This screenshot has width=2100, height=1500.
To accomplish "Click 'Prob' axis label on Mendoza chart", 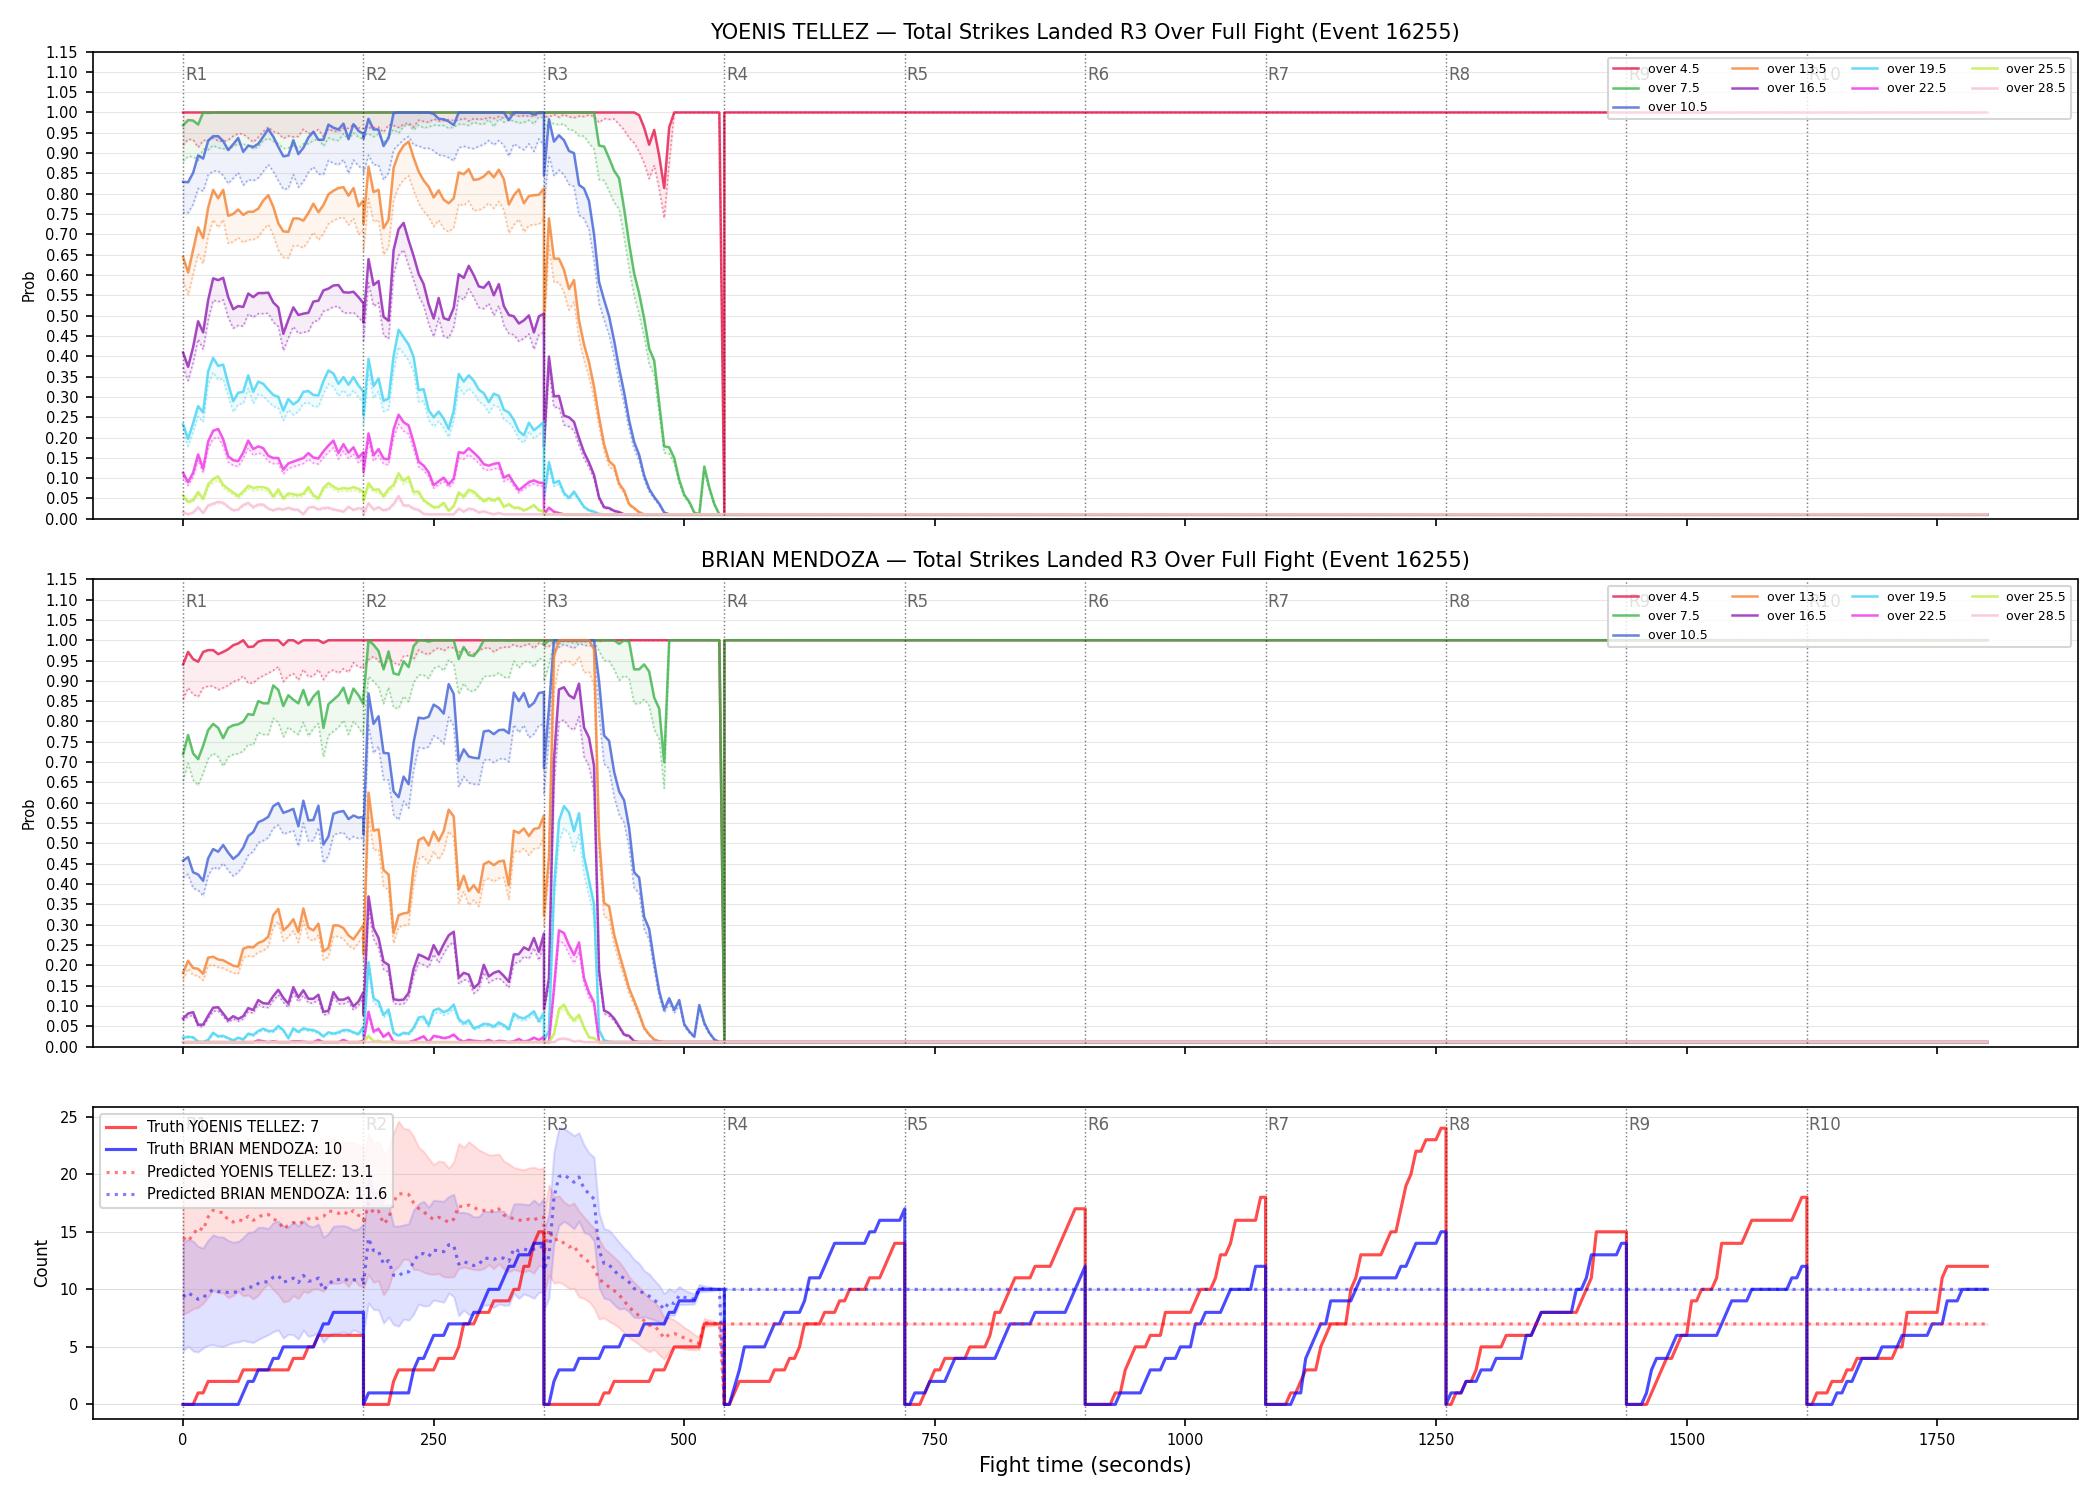I will point(29,814).
